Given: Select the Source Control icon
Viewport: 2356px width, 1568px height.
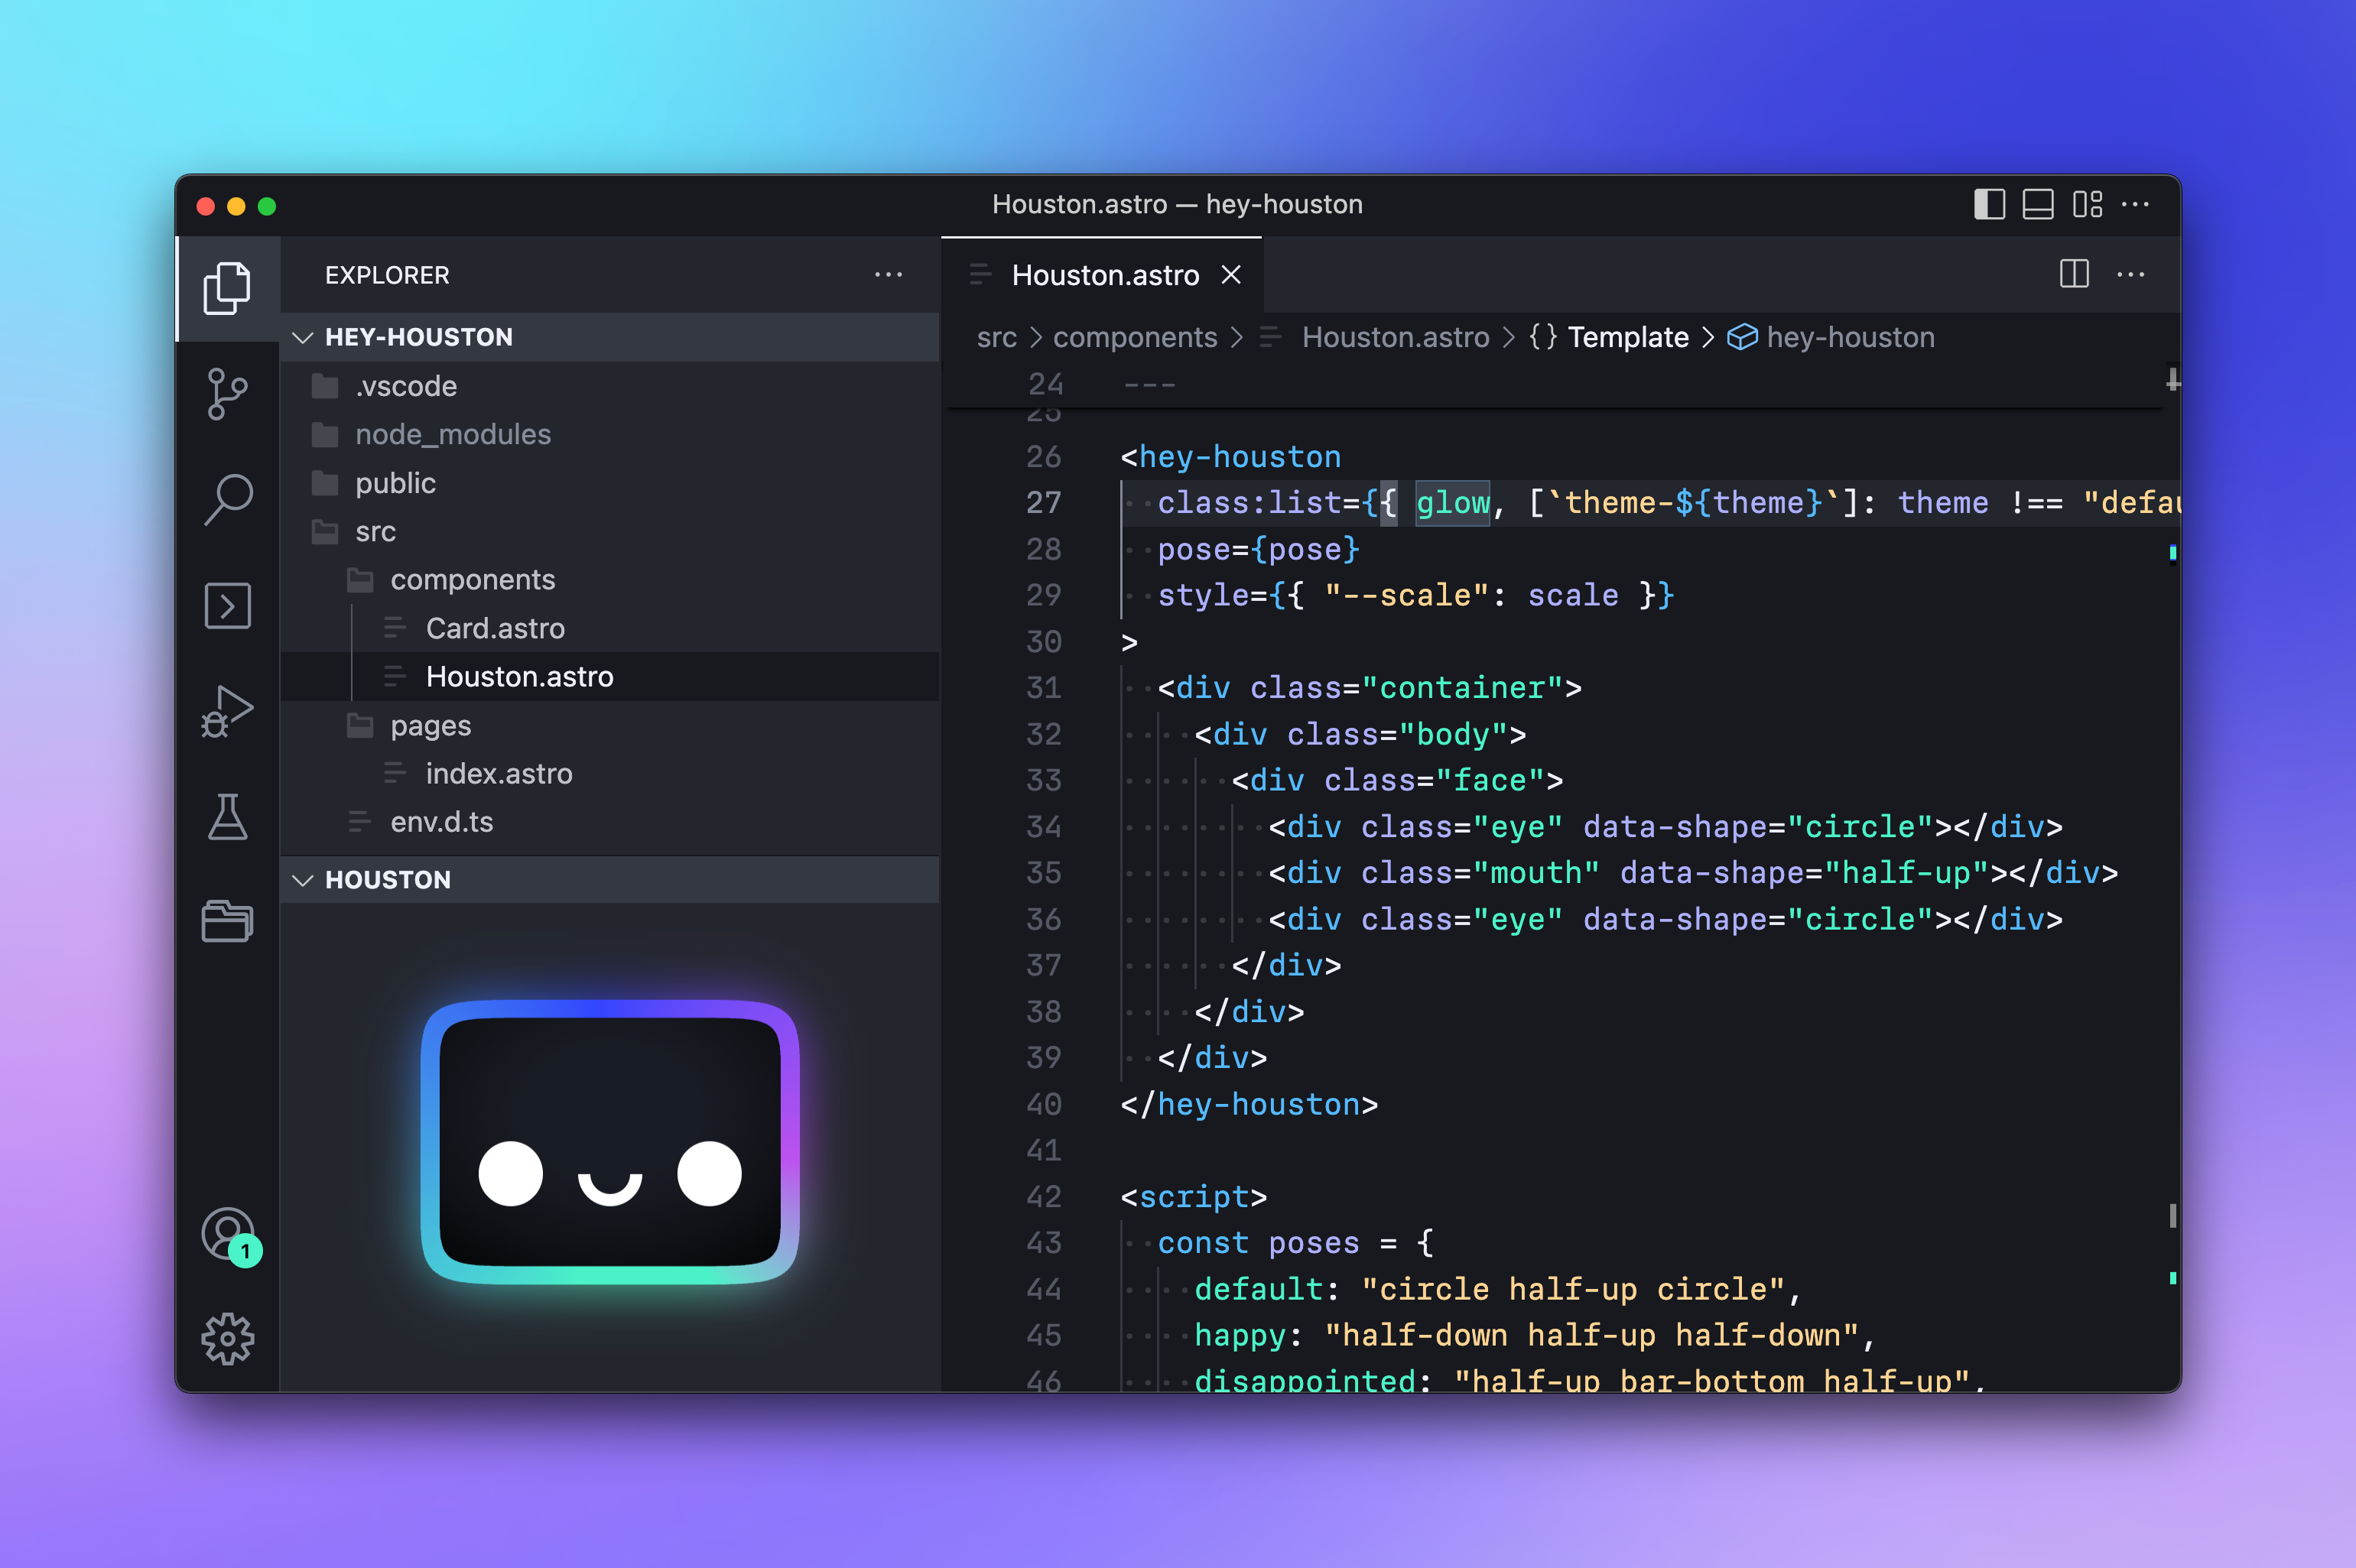Looking at the screenshot, I should [x=228, y=394].
